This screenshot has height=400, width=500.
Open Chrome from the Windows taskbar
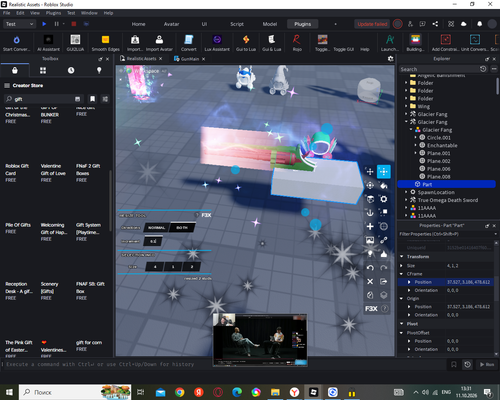[179, 392]
